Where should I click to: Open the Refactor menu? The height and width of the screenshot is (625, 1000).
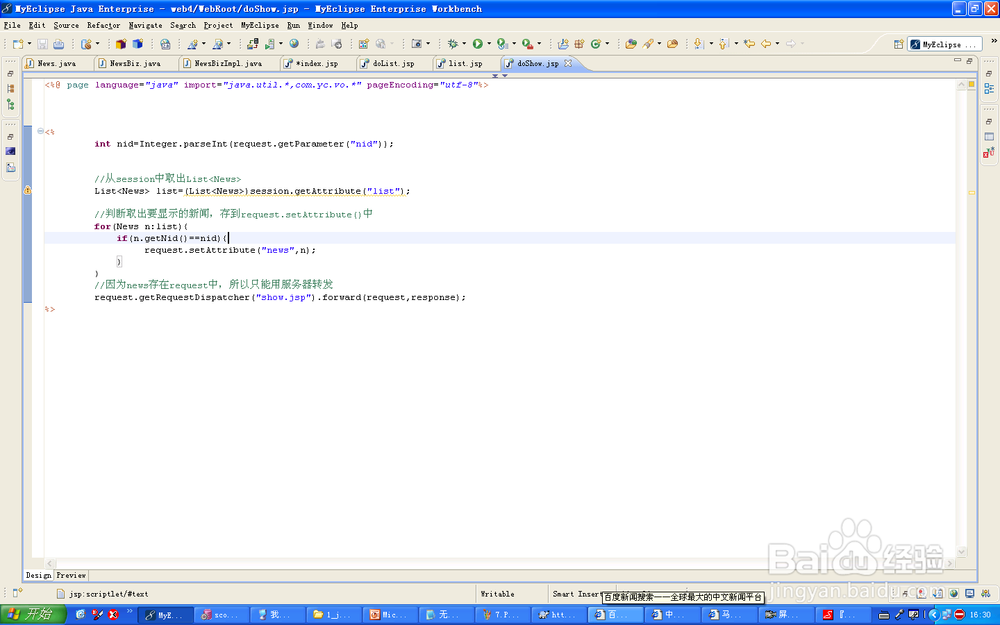pyautogui.click(x=103, y=26)
